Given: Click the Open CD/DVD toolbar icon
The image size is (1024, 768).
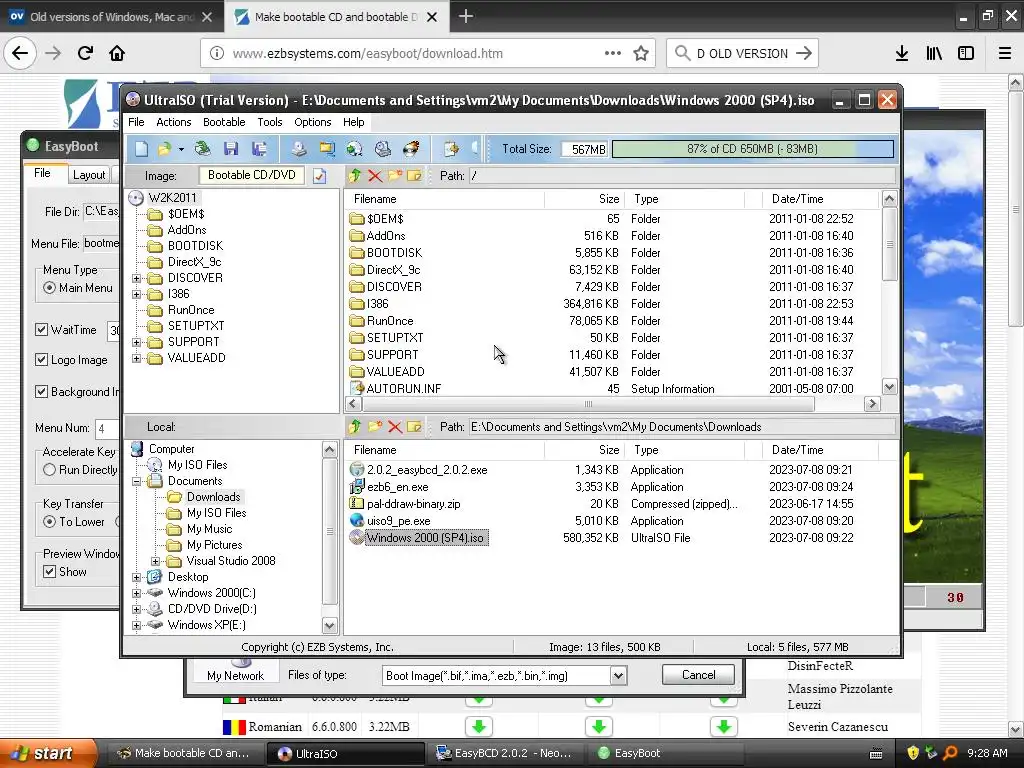Looking at the screenshot, I should pos(203,149).
